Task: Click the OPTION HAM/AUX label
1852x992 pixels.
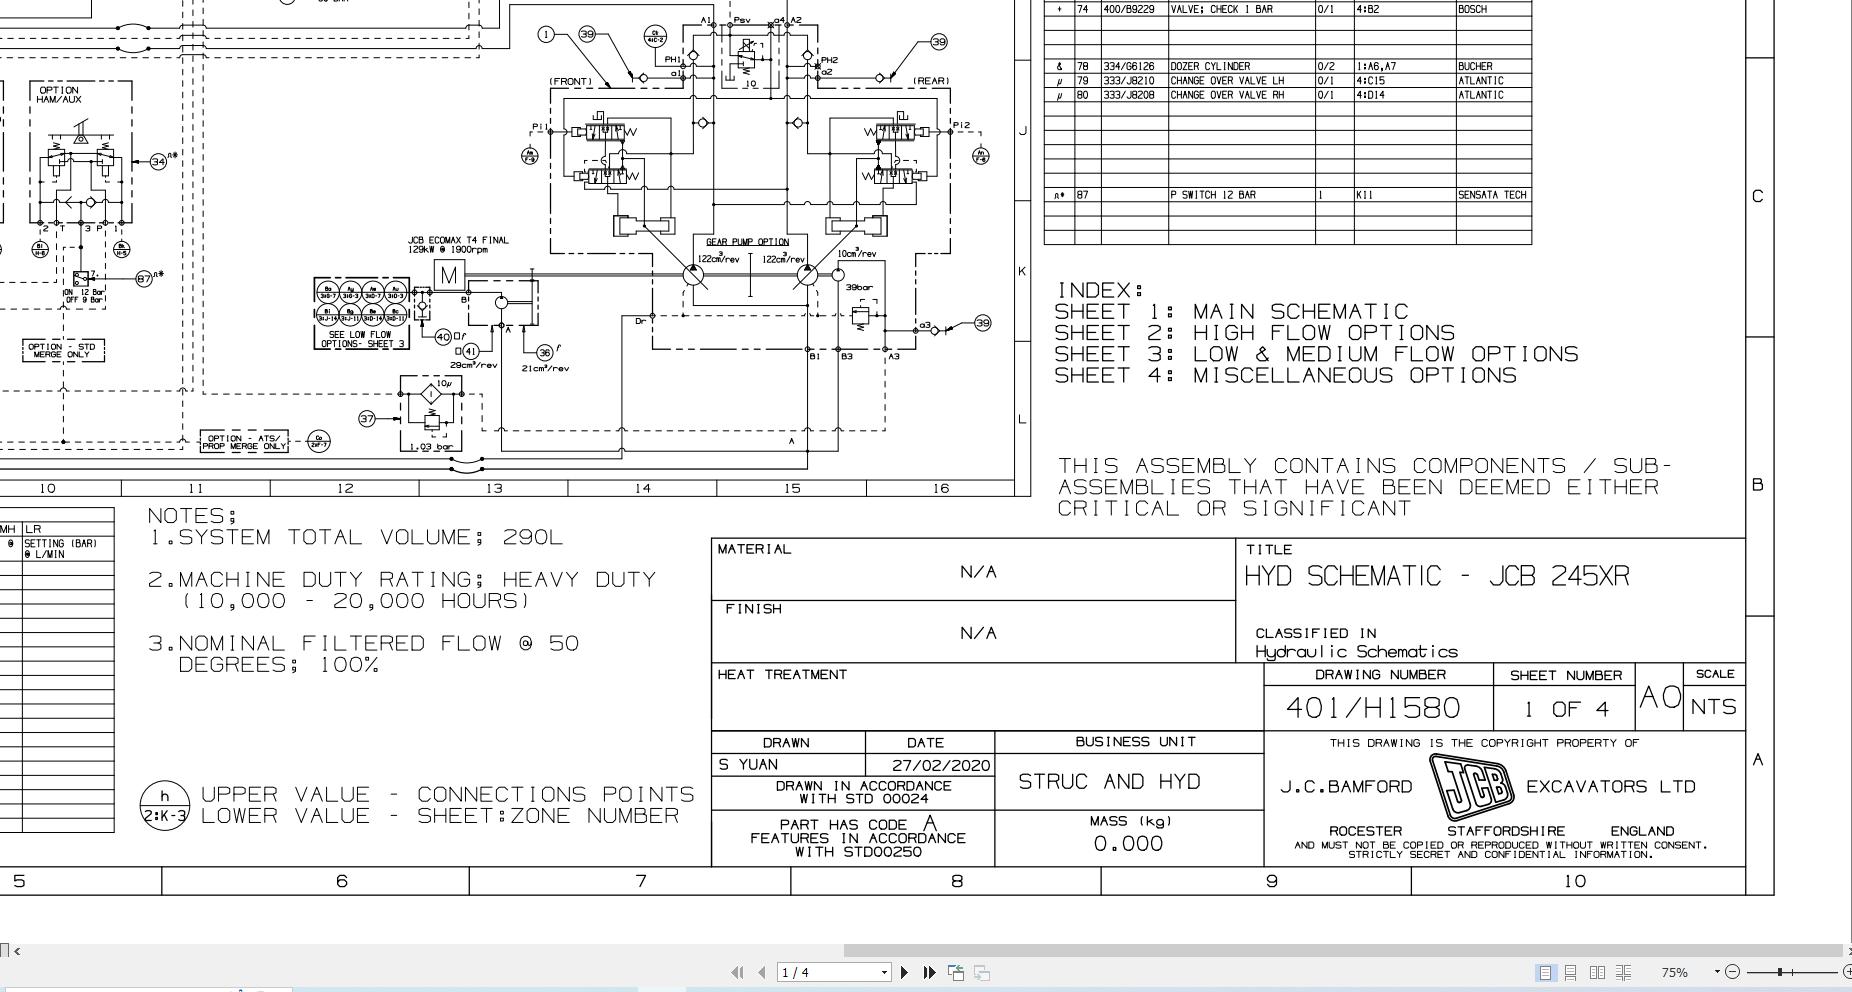Action: coord(60,95)
